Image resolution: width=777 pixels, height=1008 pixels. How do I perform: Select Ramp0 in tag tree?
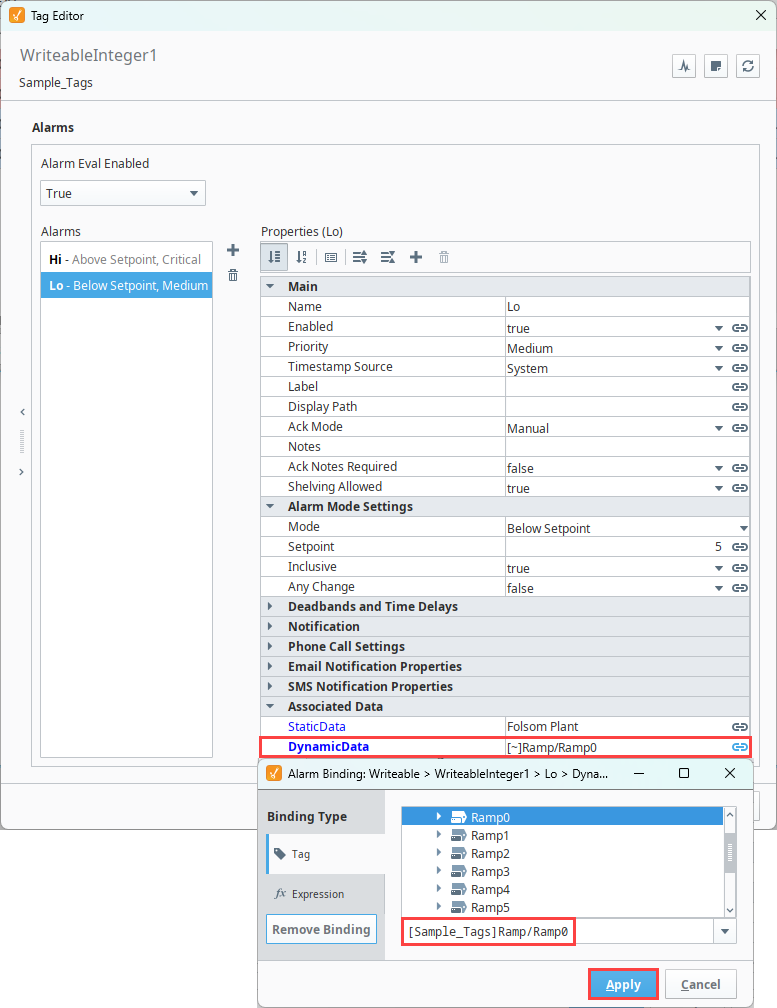coord(490,817)
